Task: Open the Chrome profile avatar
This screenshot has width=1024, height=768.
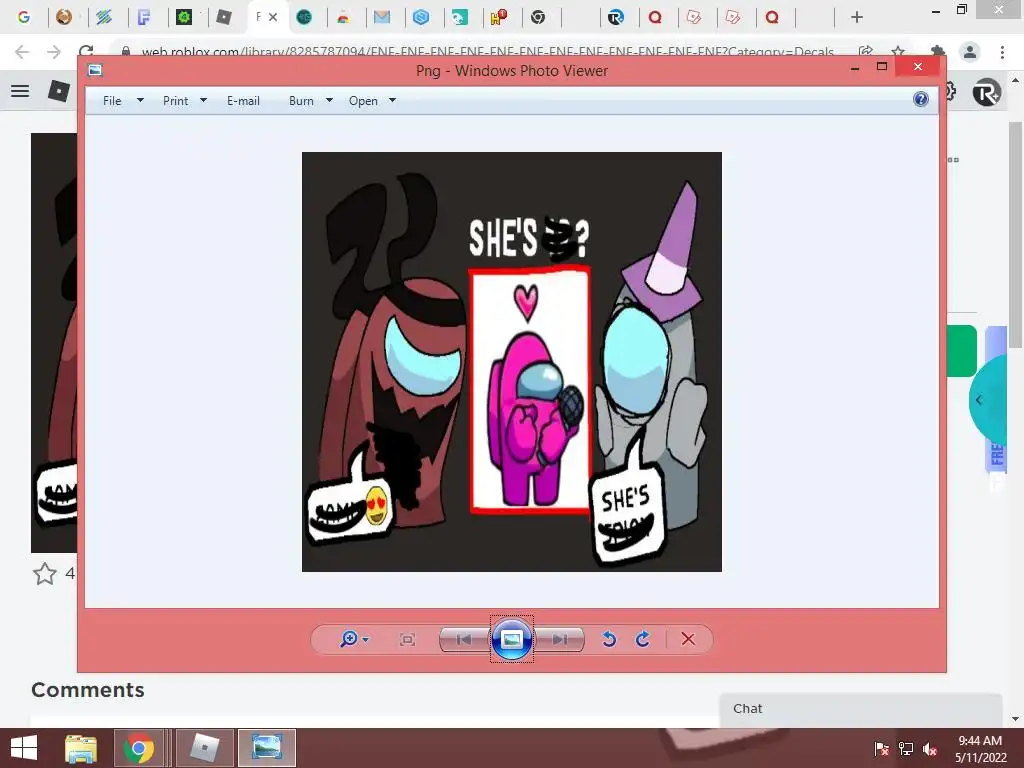Action: (x=970, y=52)
